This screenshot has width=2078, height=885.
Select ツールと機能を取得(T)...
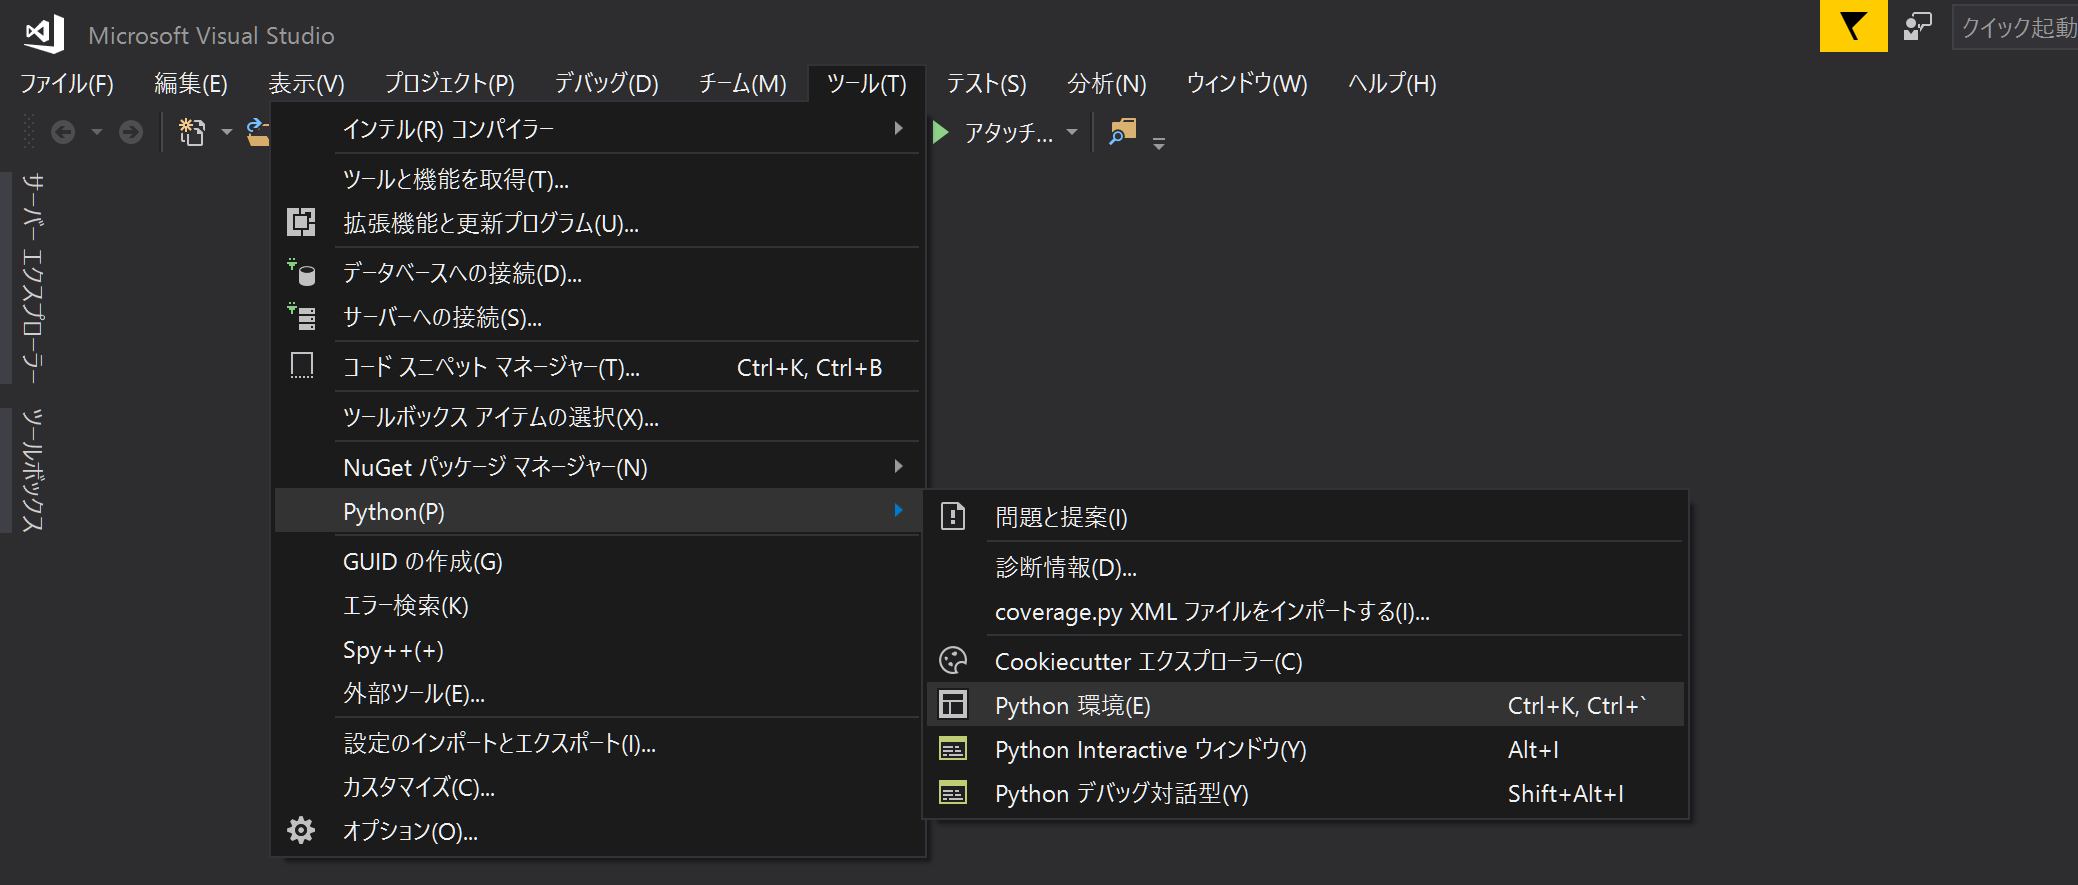[597, 179]
